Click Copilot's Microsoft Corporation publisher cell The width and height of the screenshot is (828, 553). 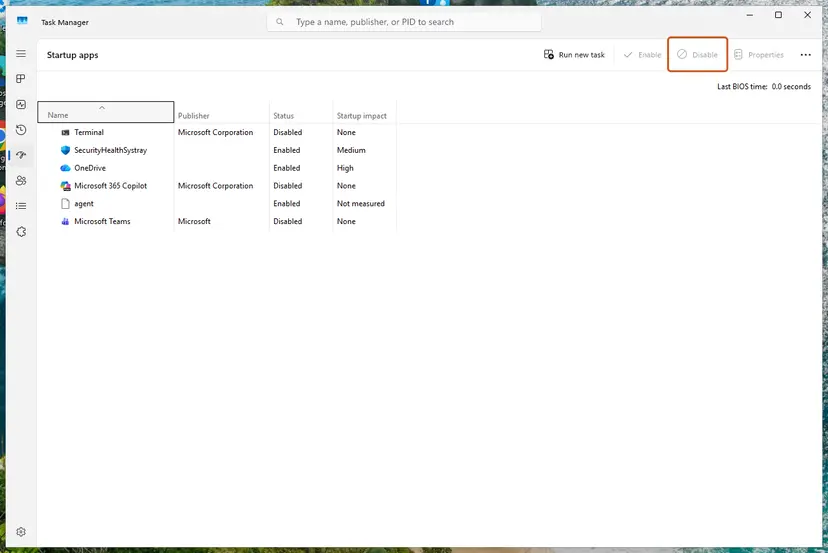[215, 186]
